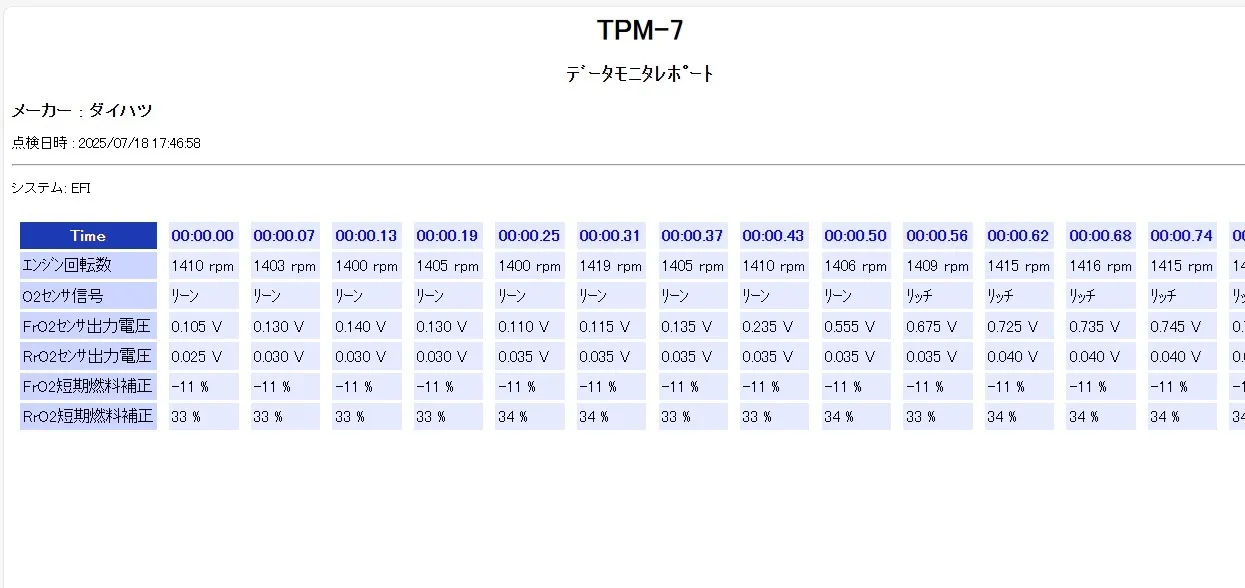Select the 00:00.50 timestamp column header
This screenshot has height=588, width=1245.
[x=856, y=236]
